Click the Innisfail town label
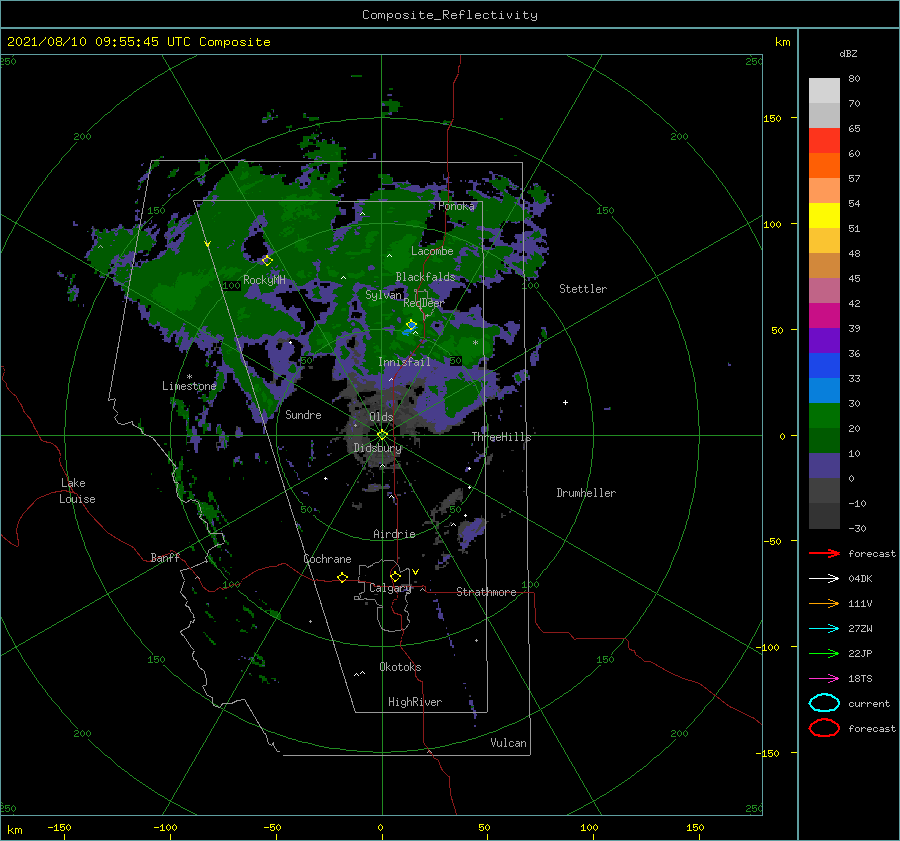The height and width of the screenshot is (841, 900). tap(404, 362)
